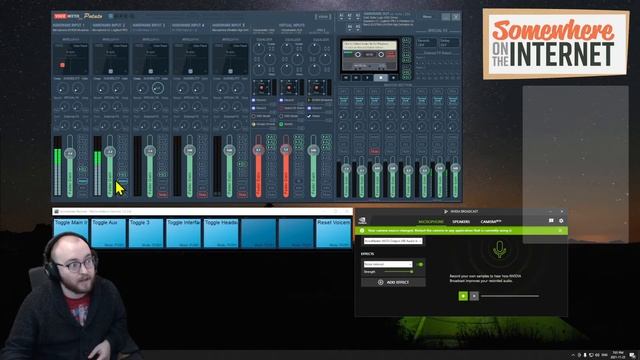
Task: Click the system clock in the taskbar
Action: coord(618,355)
